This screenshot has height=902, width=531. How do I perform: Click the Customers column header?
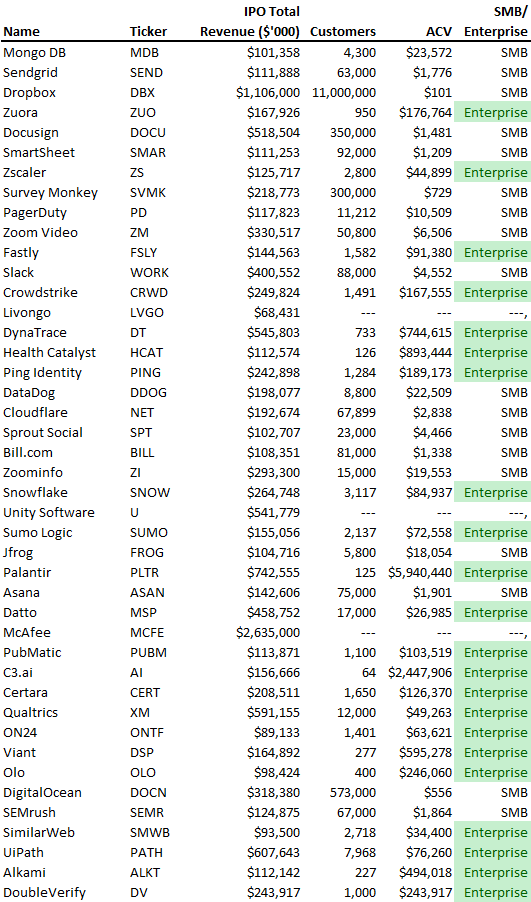pyautogui.click(x=343, y=32)
